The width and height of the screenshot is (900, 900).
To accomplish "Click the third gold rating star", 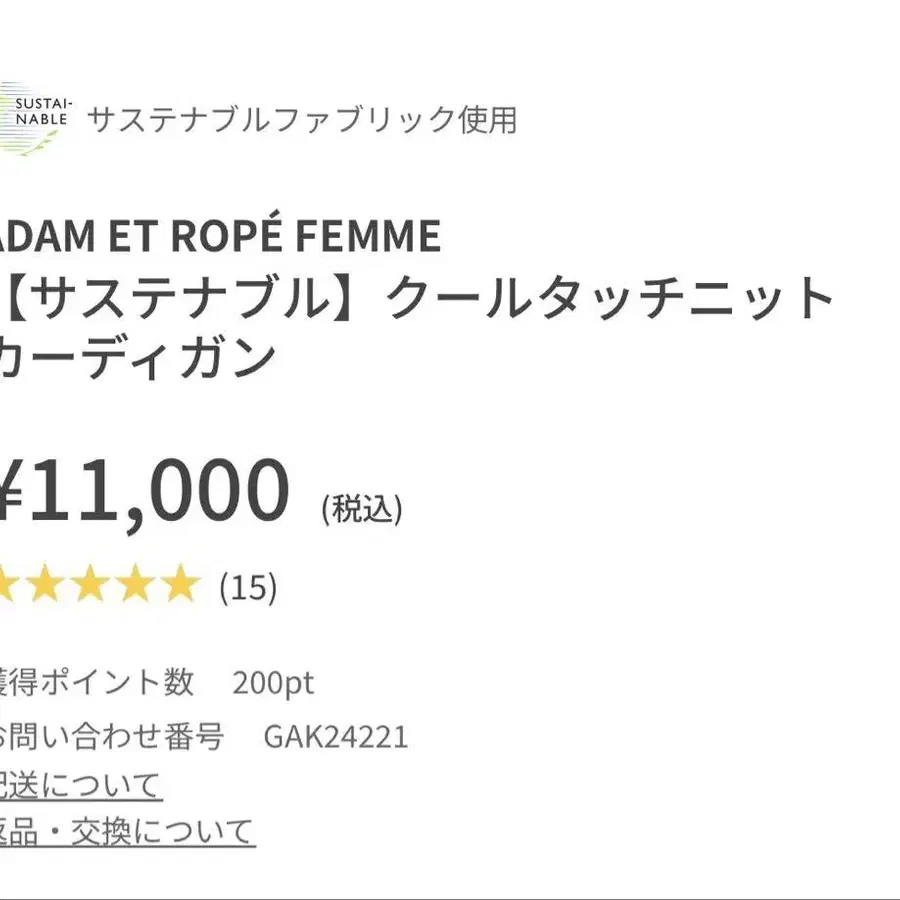I will [x=91, y=583].
